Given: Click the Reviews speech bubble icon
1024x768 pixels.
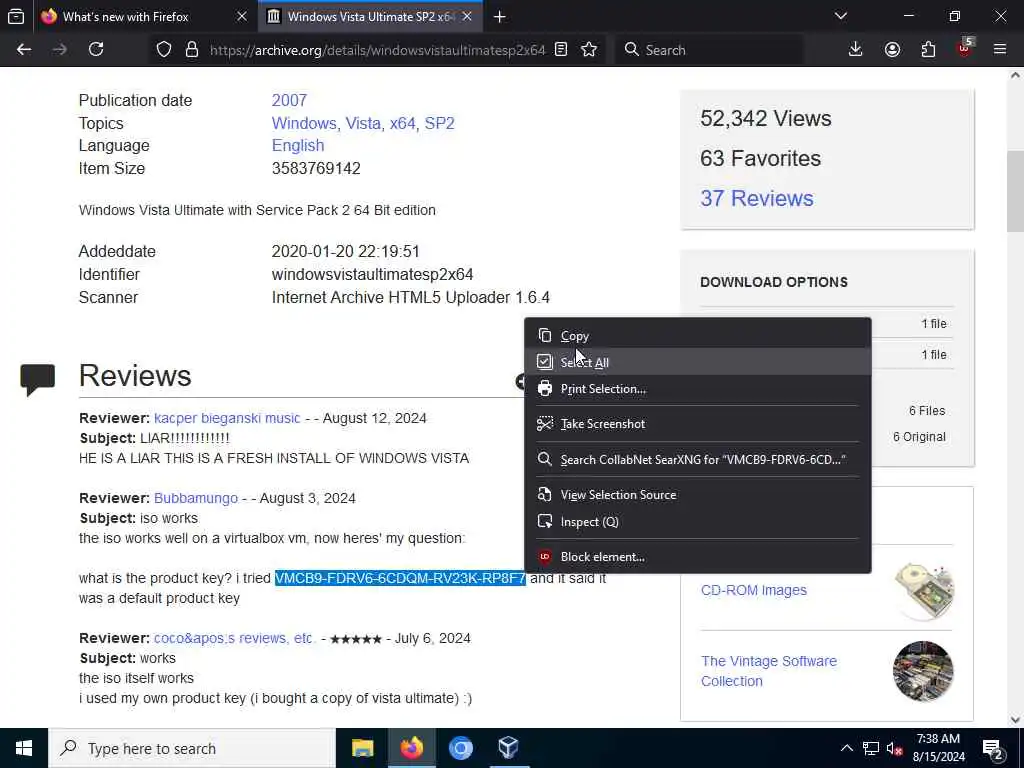Looking at the screenshot, I should pyautogui.click(x=37, y=379).
